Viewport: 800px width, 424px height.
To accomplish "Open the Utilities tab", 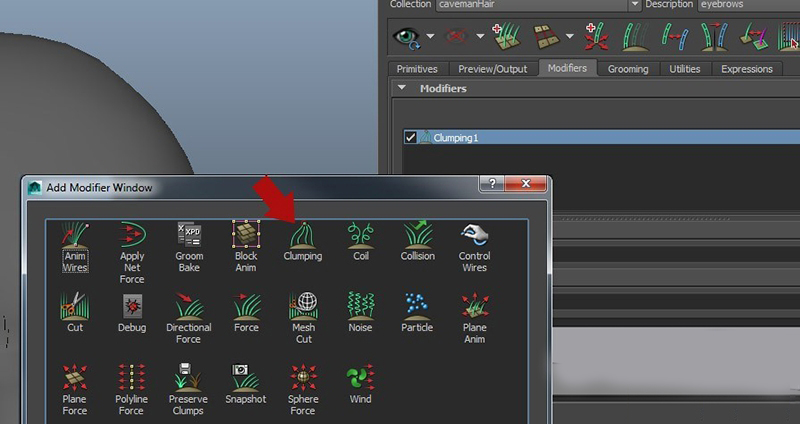I will click(685, 69).
